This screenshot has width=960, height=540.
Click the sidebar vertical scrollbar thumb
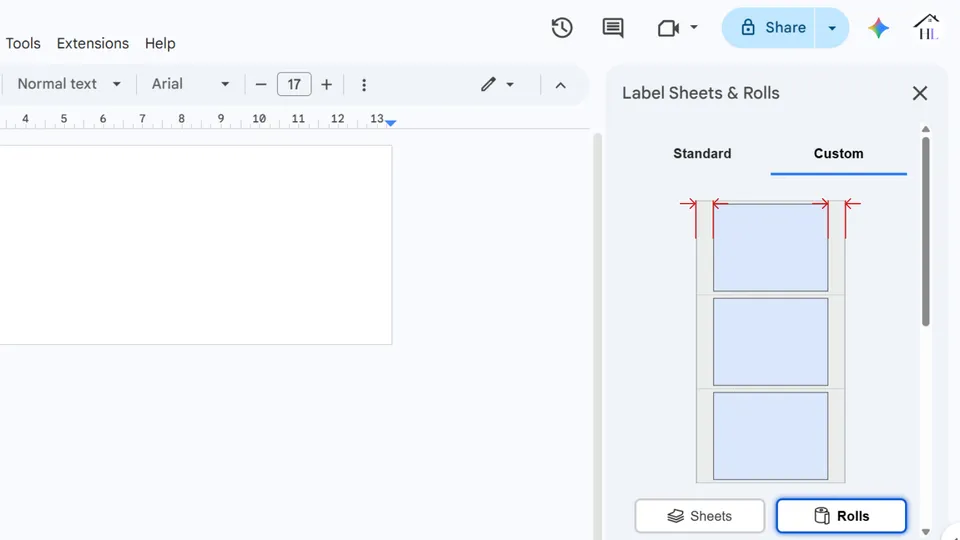pos(926,231)
